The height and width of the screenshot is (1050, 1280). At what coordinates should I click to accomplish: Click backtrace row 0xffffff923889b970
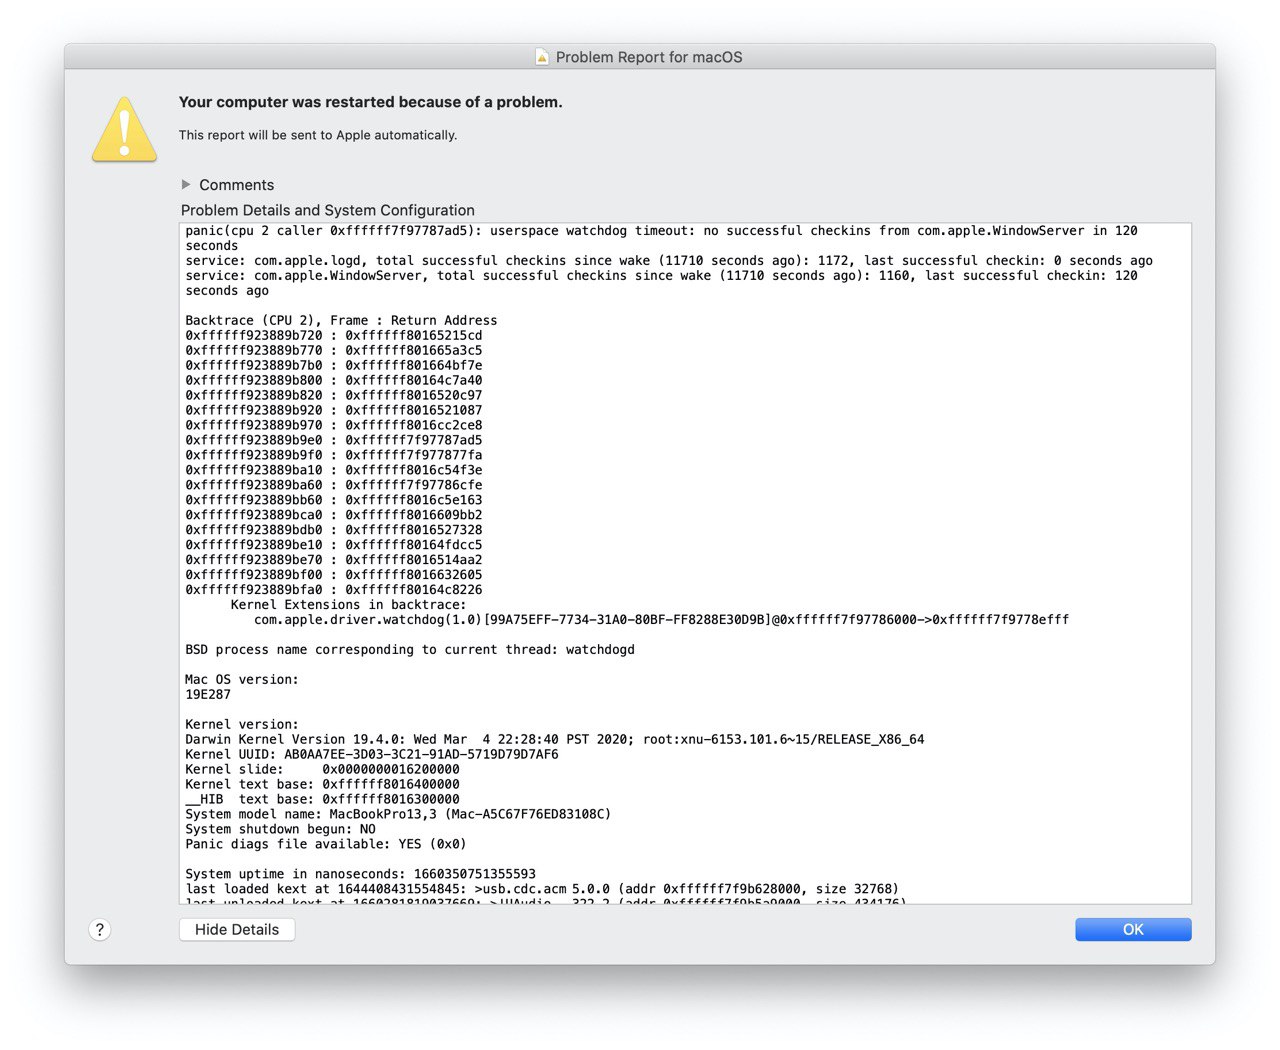pos(334,426)
